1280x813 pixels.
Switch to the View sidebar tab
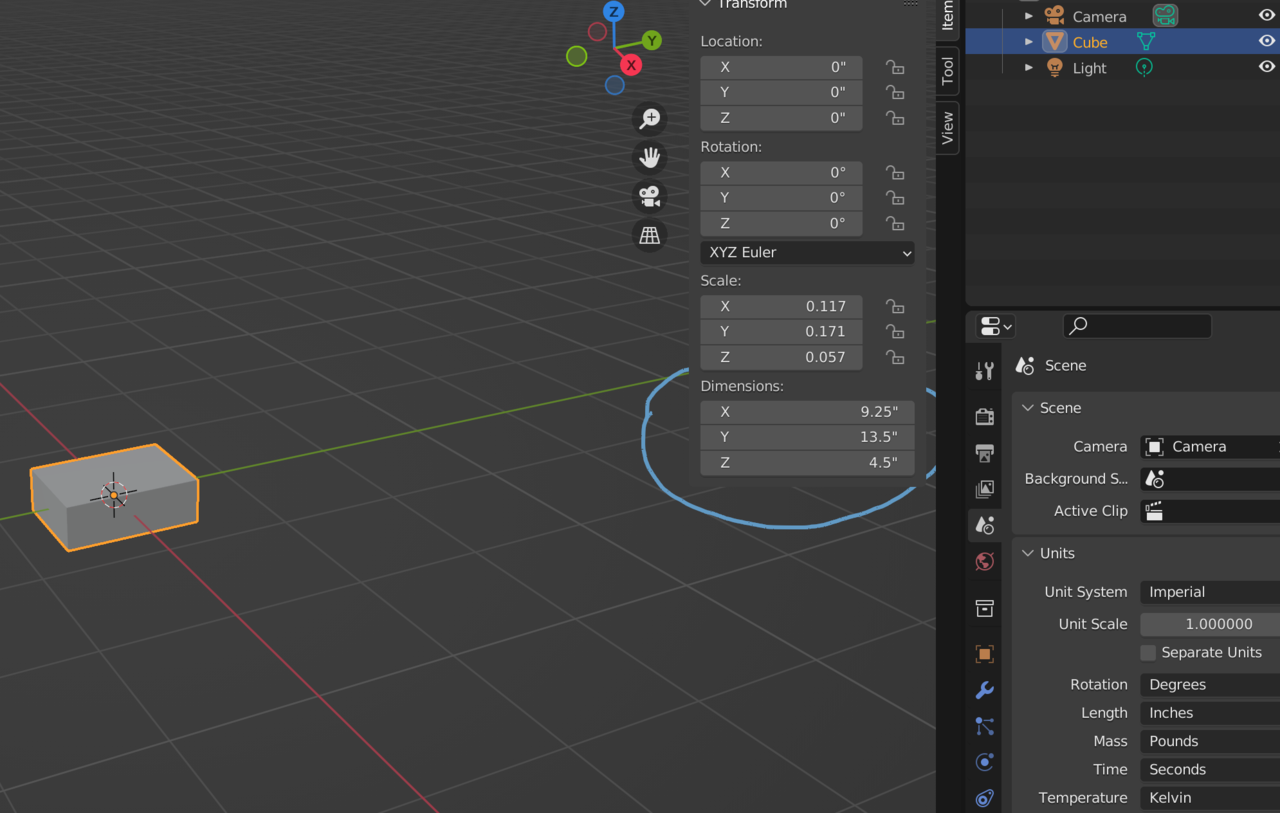[x=948, y=127]
